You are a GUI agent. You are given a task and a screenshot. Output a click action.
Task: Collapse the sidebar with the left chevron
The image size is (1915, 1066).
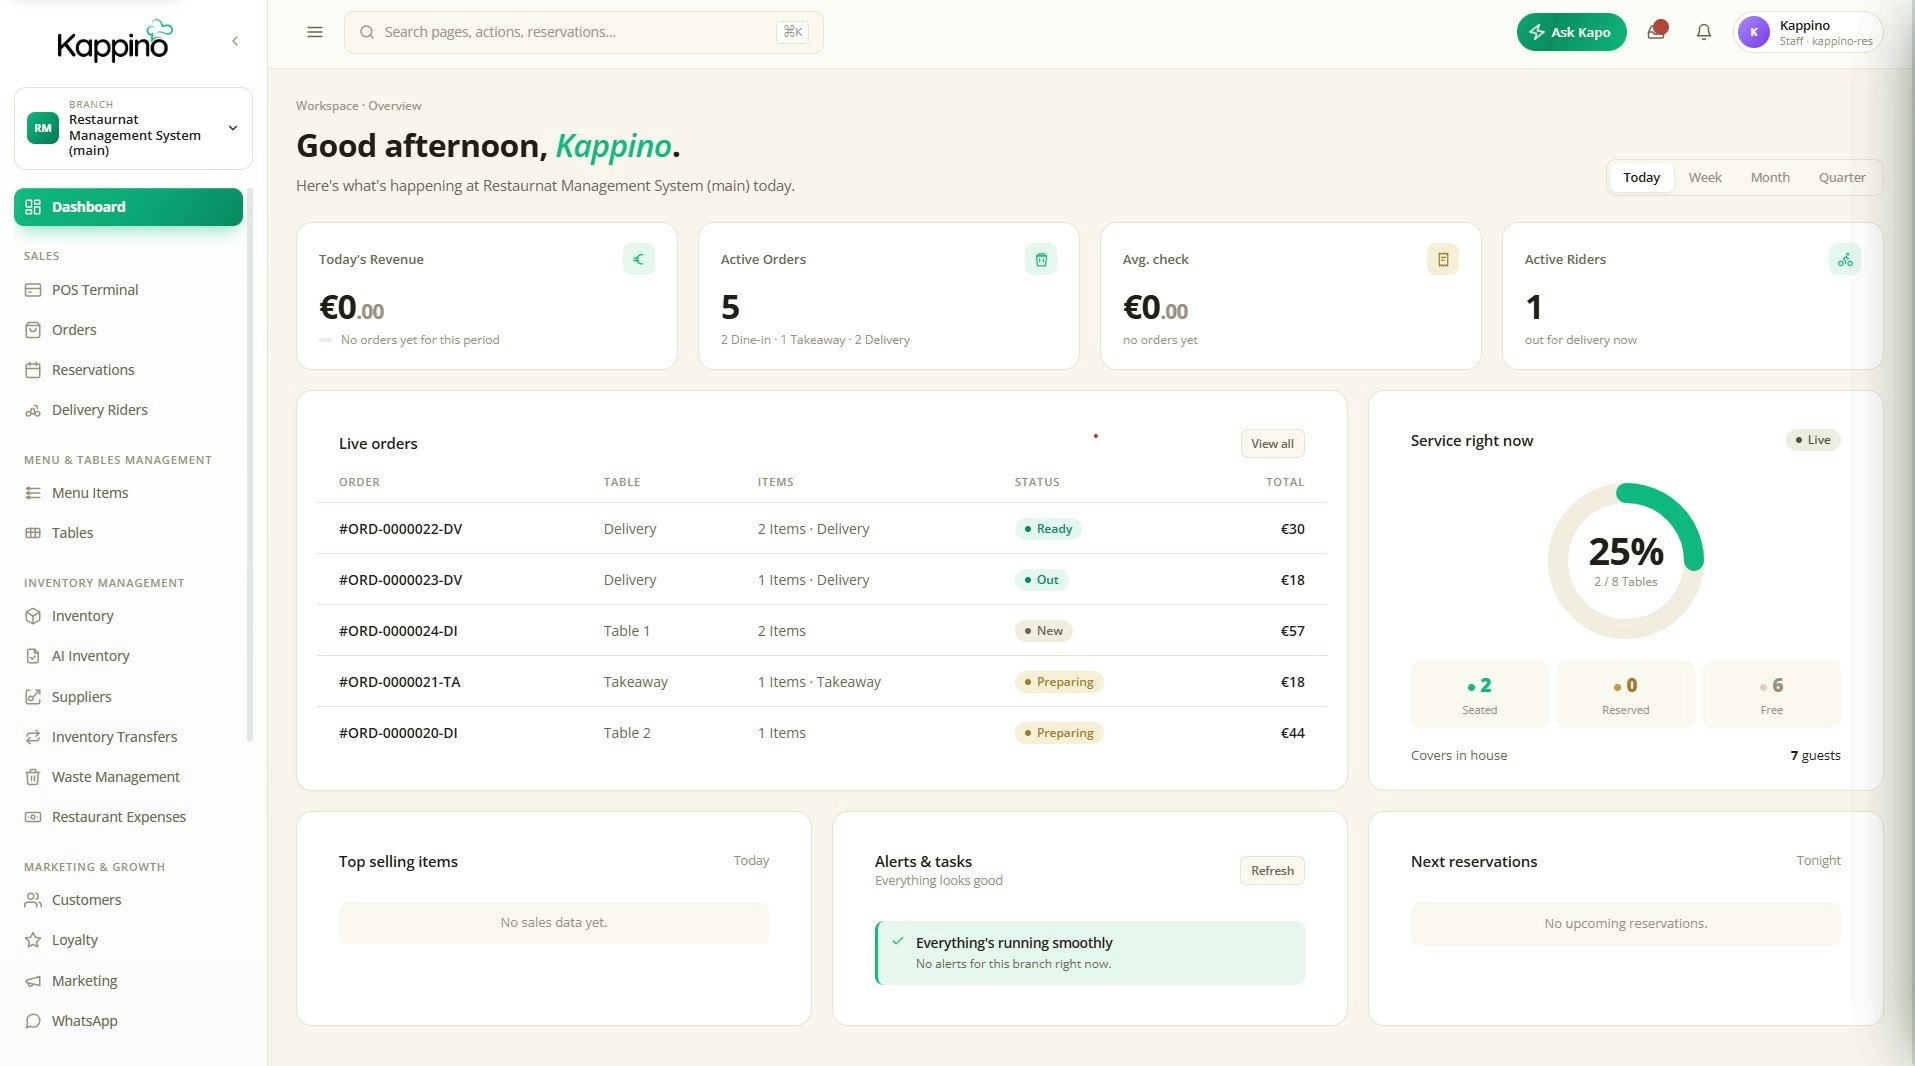(235, 41)
